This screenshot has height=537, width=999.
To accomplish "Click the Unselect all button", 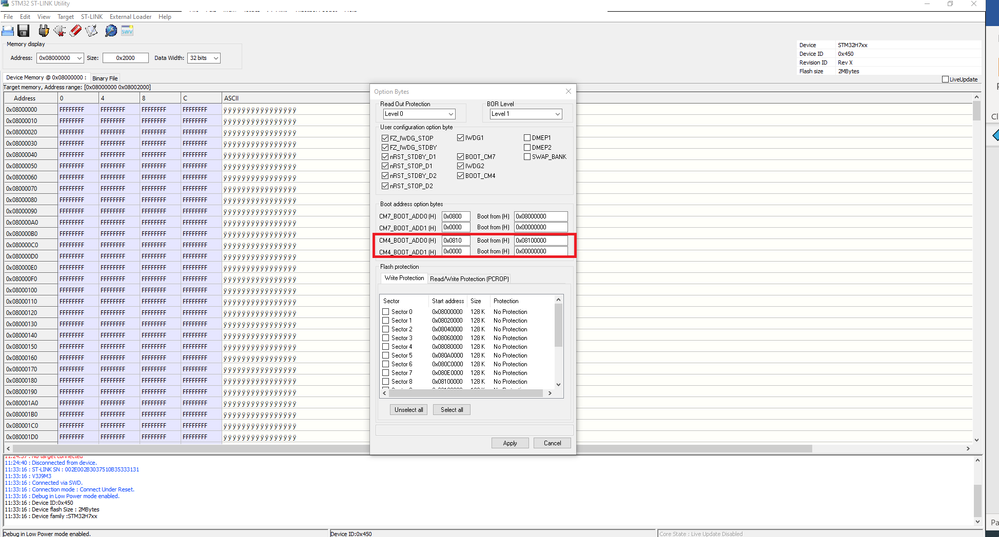I will pos(408,410).
